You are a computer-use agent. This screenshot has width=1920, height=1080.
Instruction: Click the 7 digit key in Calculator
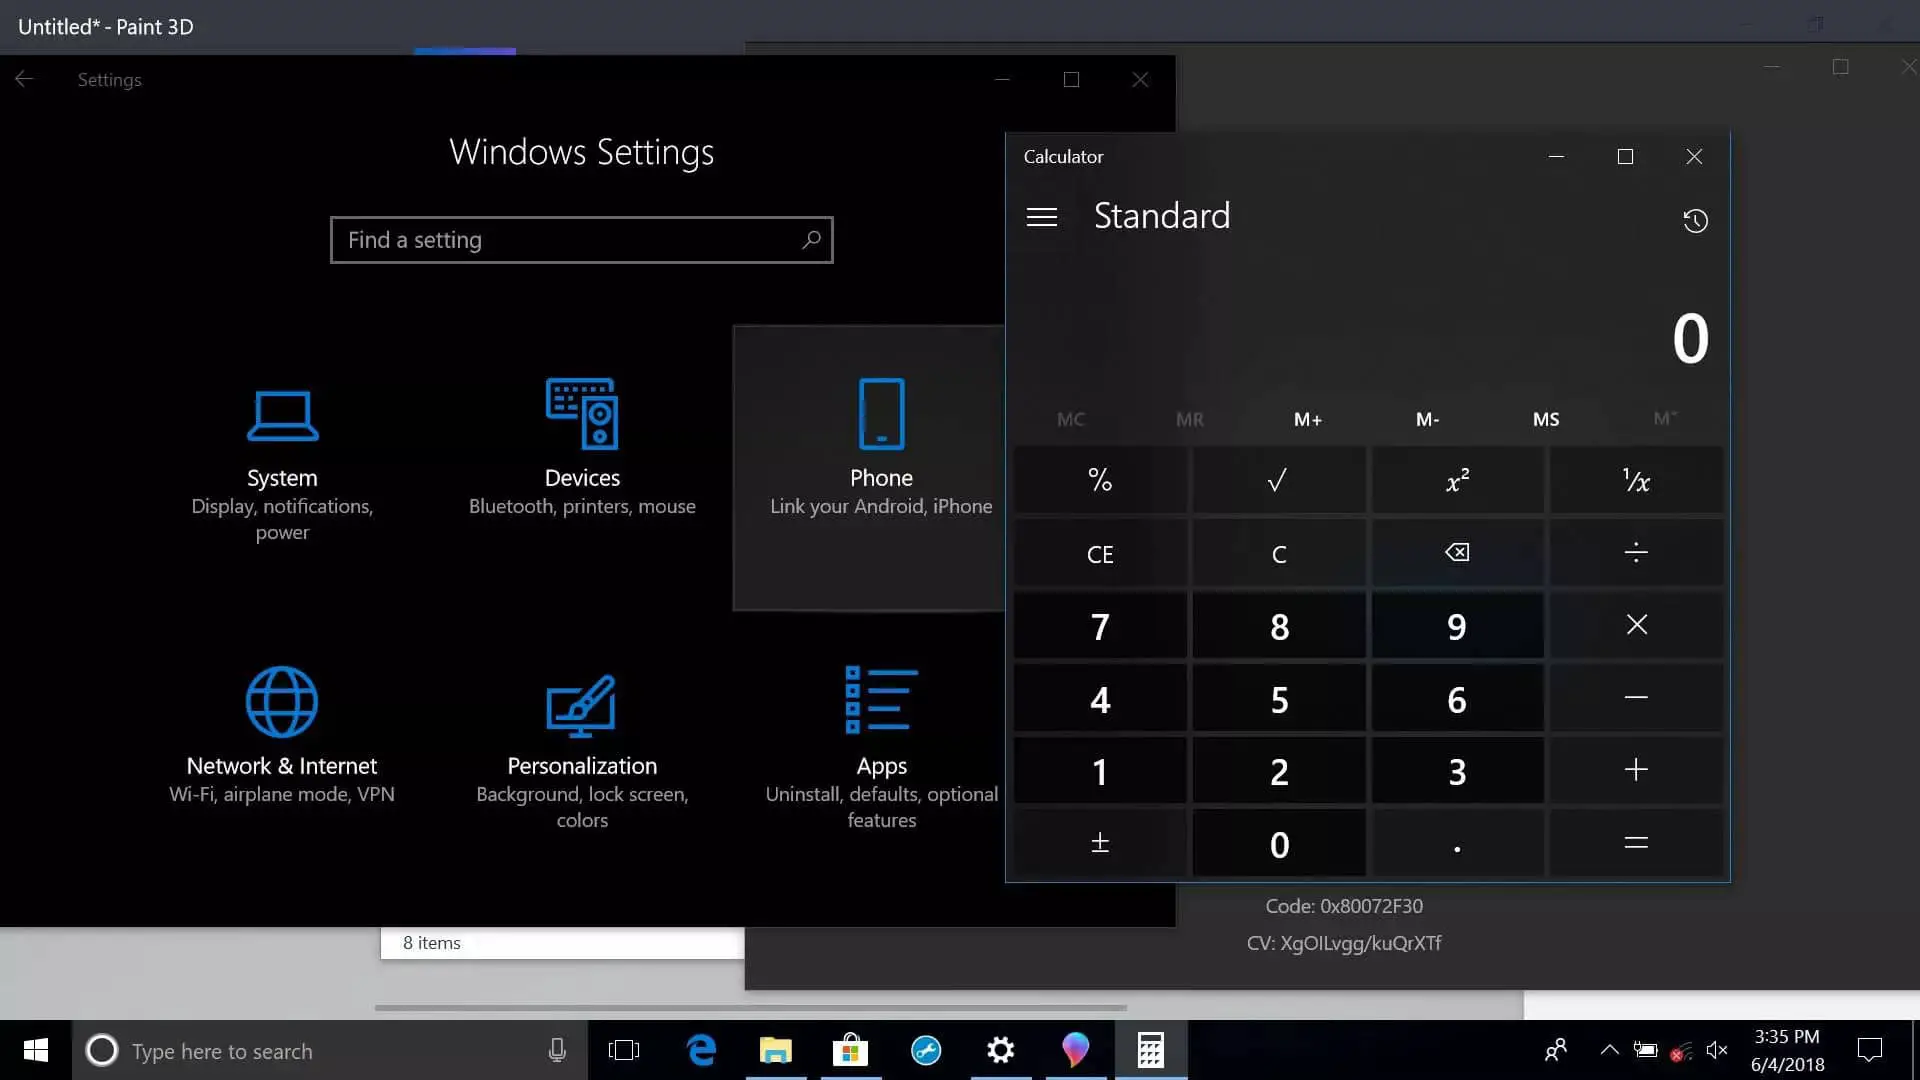pos(1100,625)
